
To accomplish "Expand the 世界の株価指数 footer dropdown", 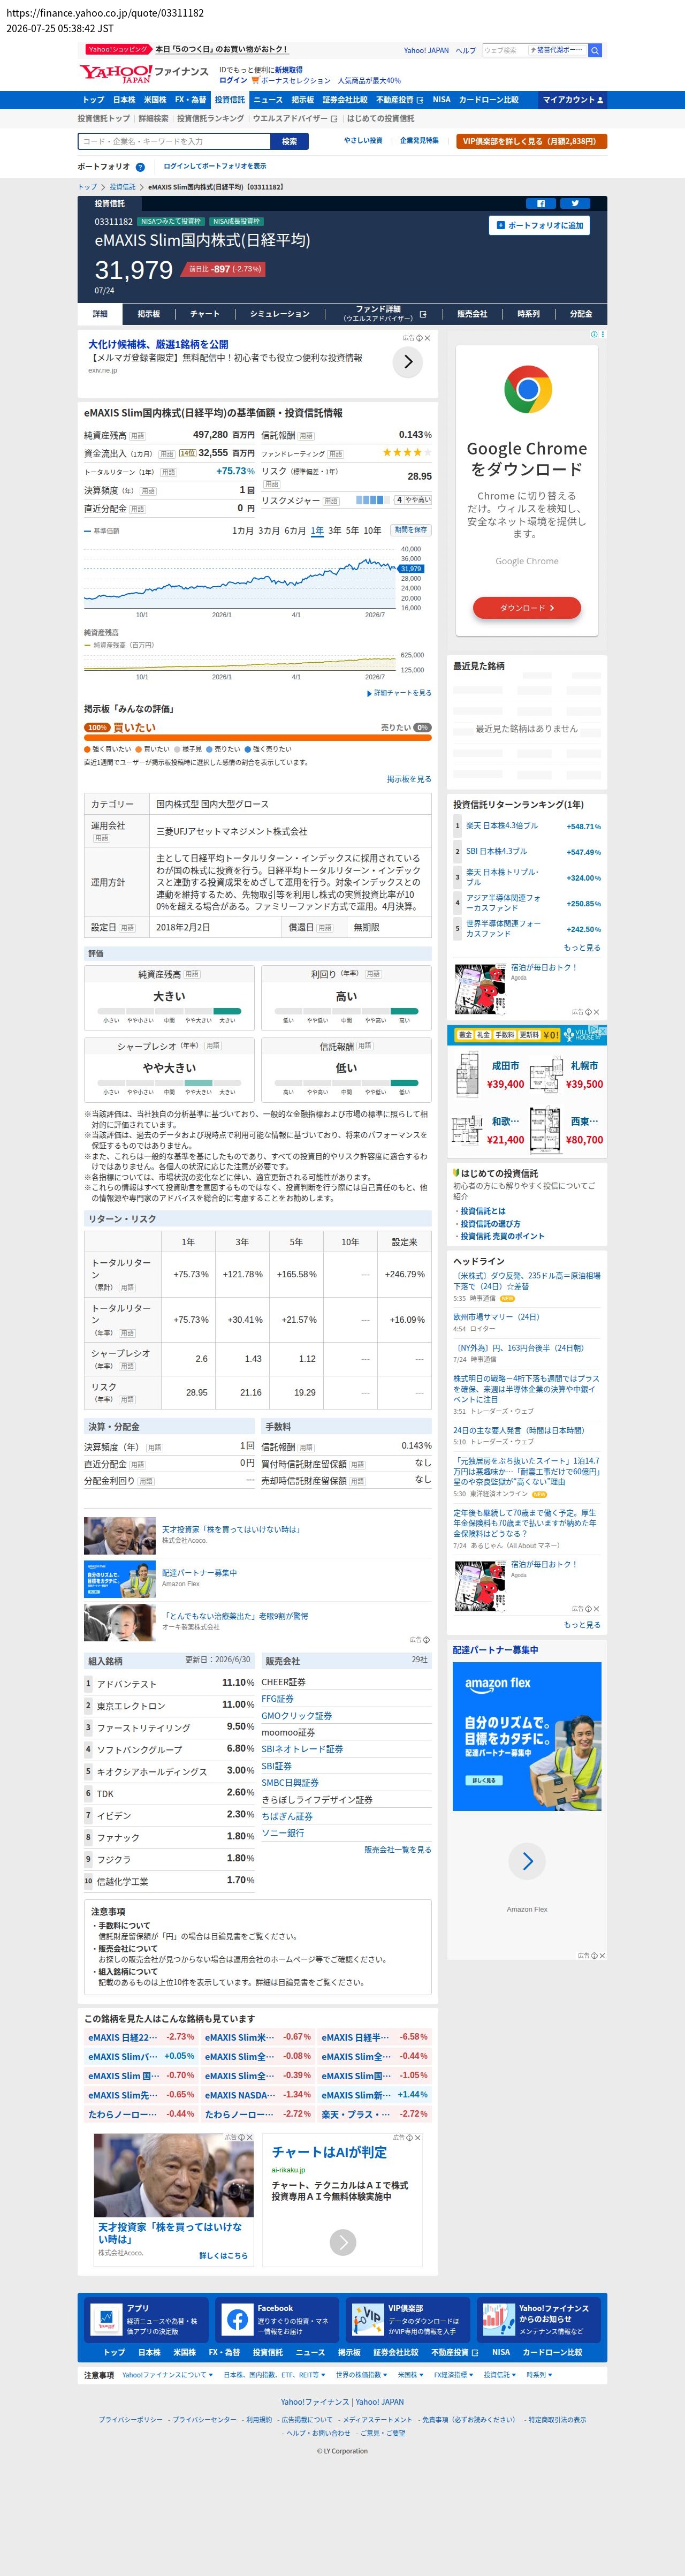I will [x=362, y=2375].
